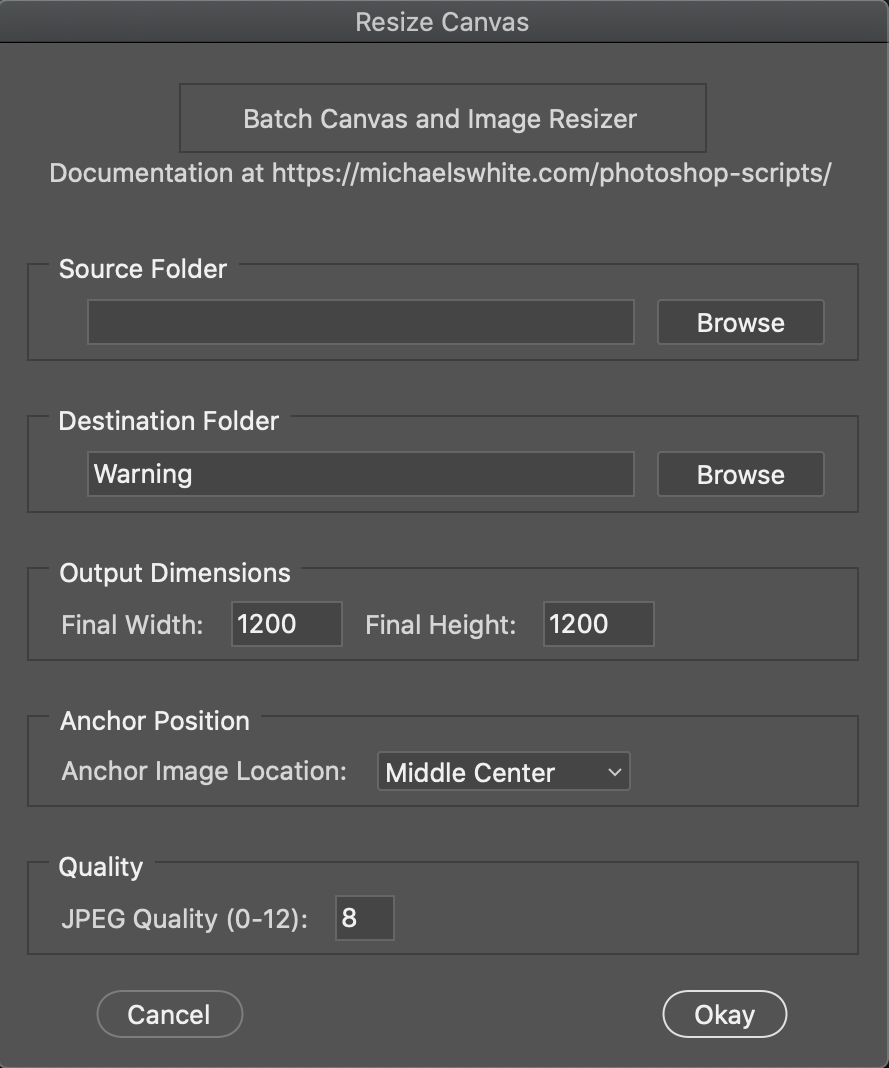Screen dimensions: 889x1068
Task: Click the Final Width label
Action: [132, 625]
